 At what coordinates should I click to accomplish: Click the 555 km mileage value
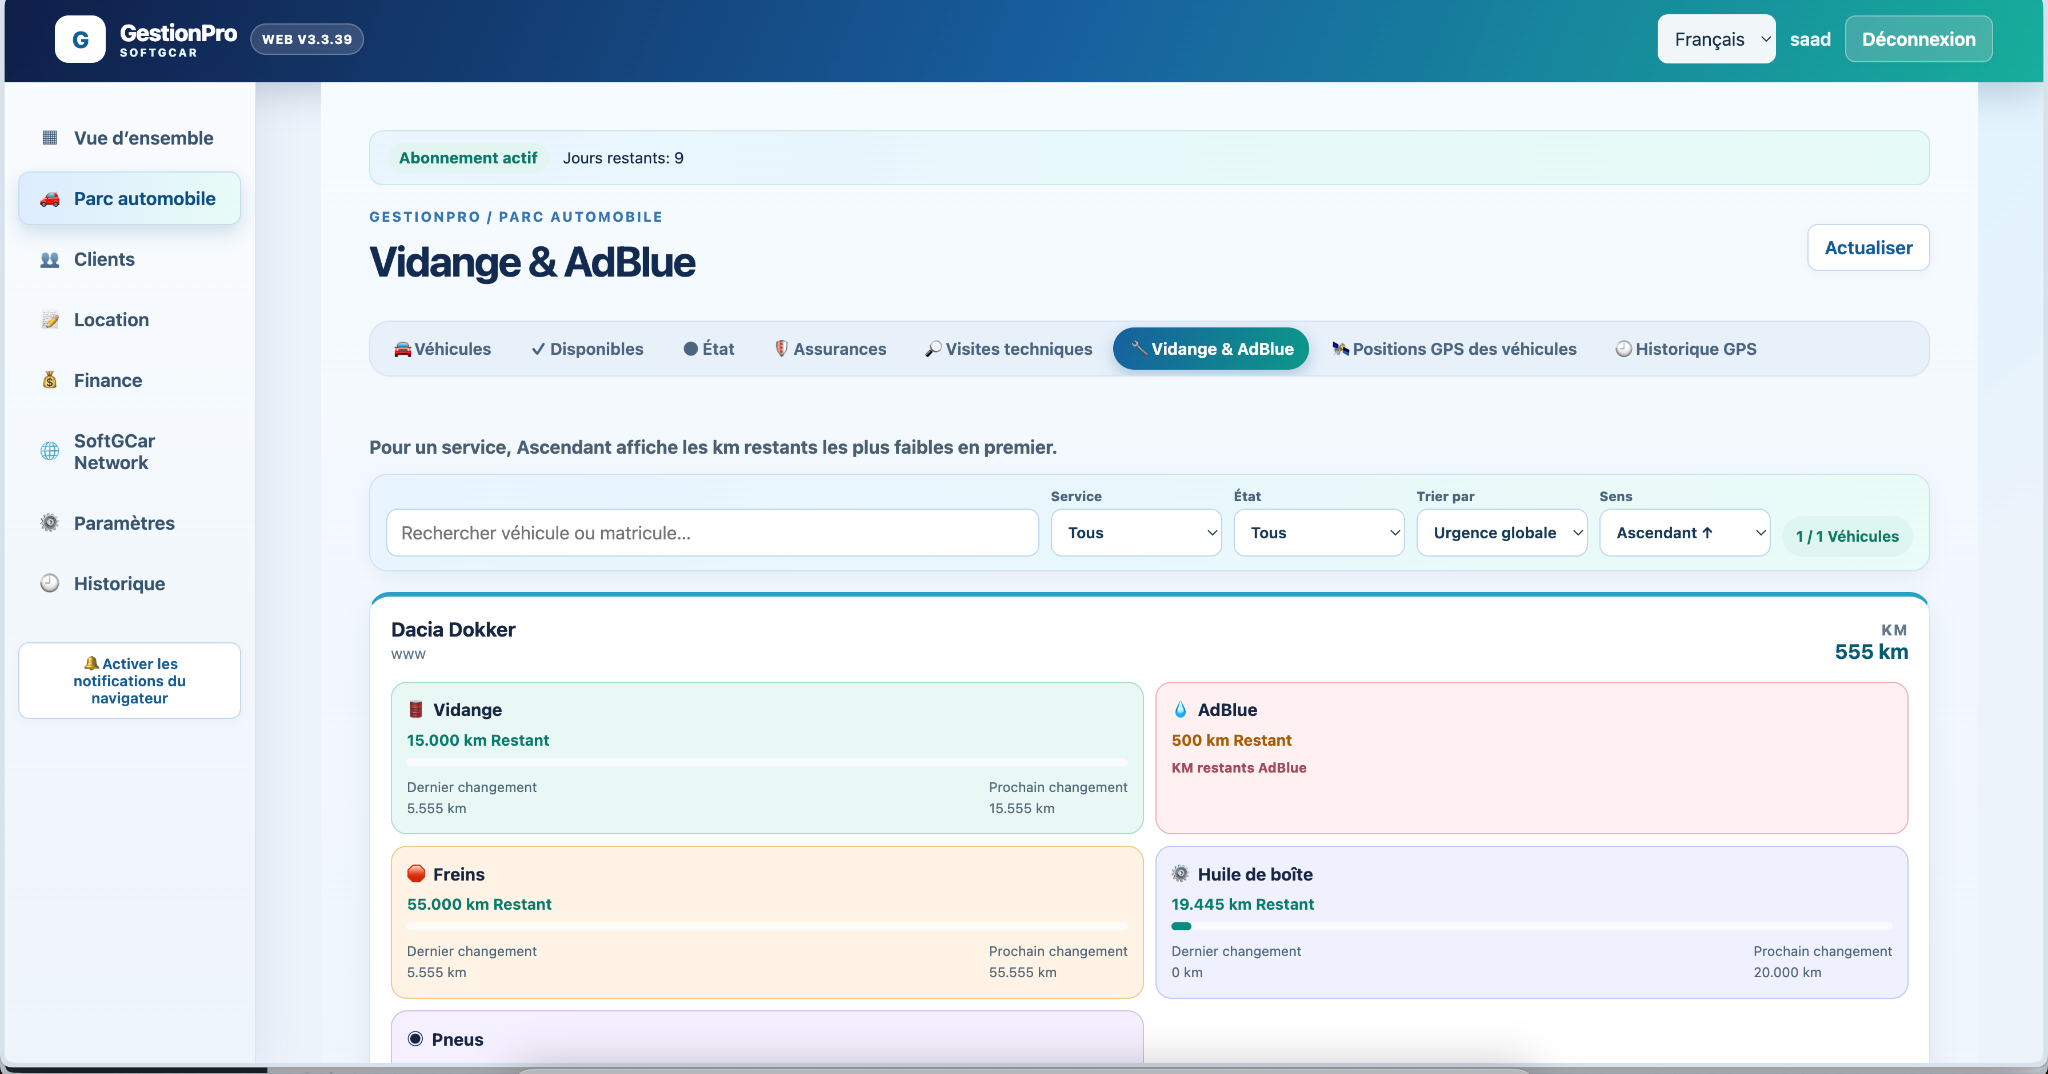coord(1871,652)
